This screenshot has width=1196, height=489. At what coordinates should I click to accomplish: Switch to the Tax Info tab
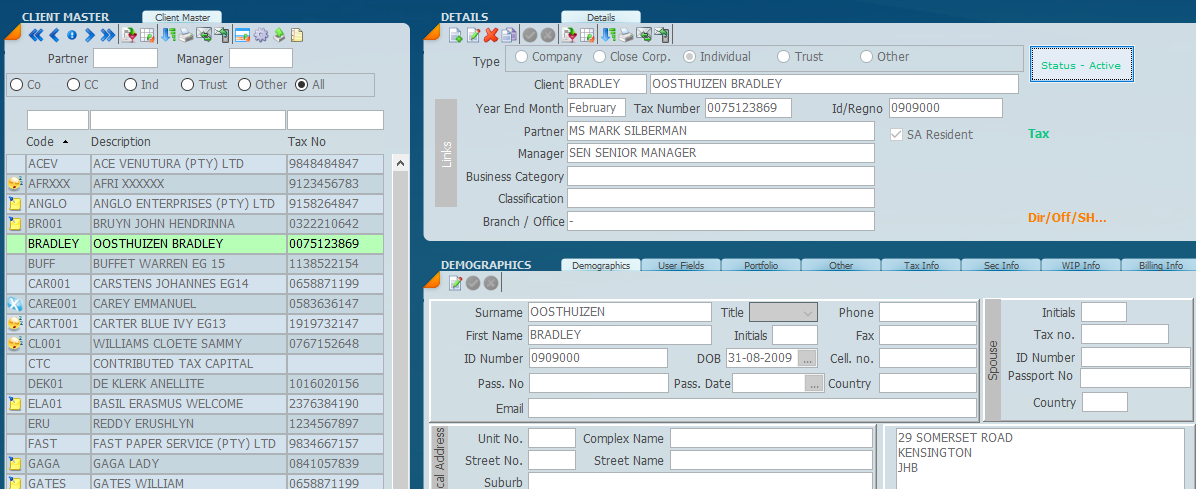point(920,266)
